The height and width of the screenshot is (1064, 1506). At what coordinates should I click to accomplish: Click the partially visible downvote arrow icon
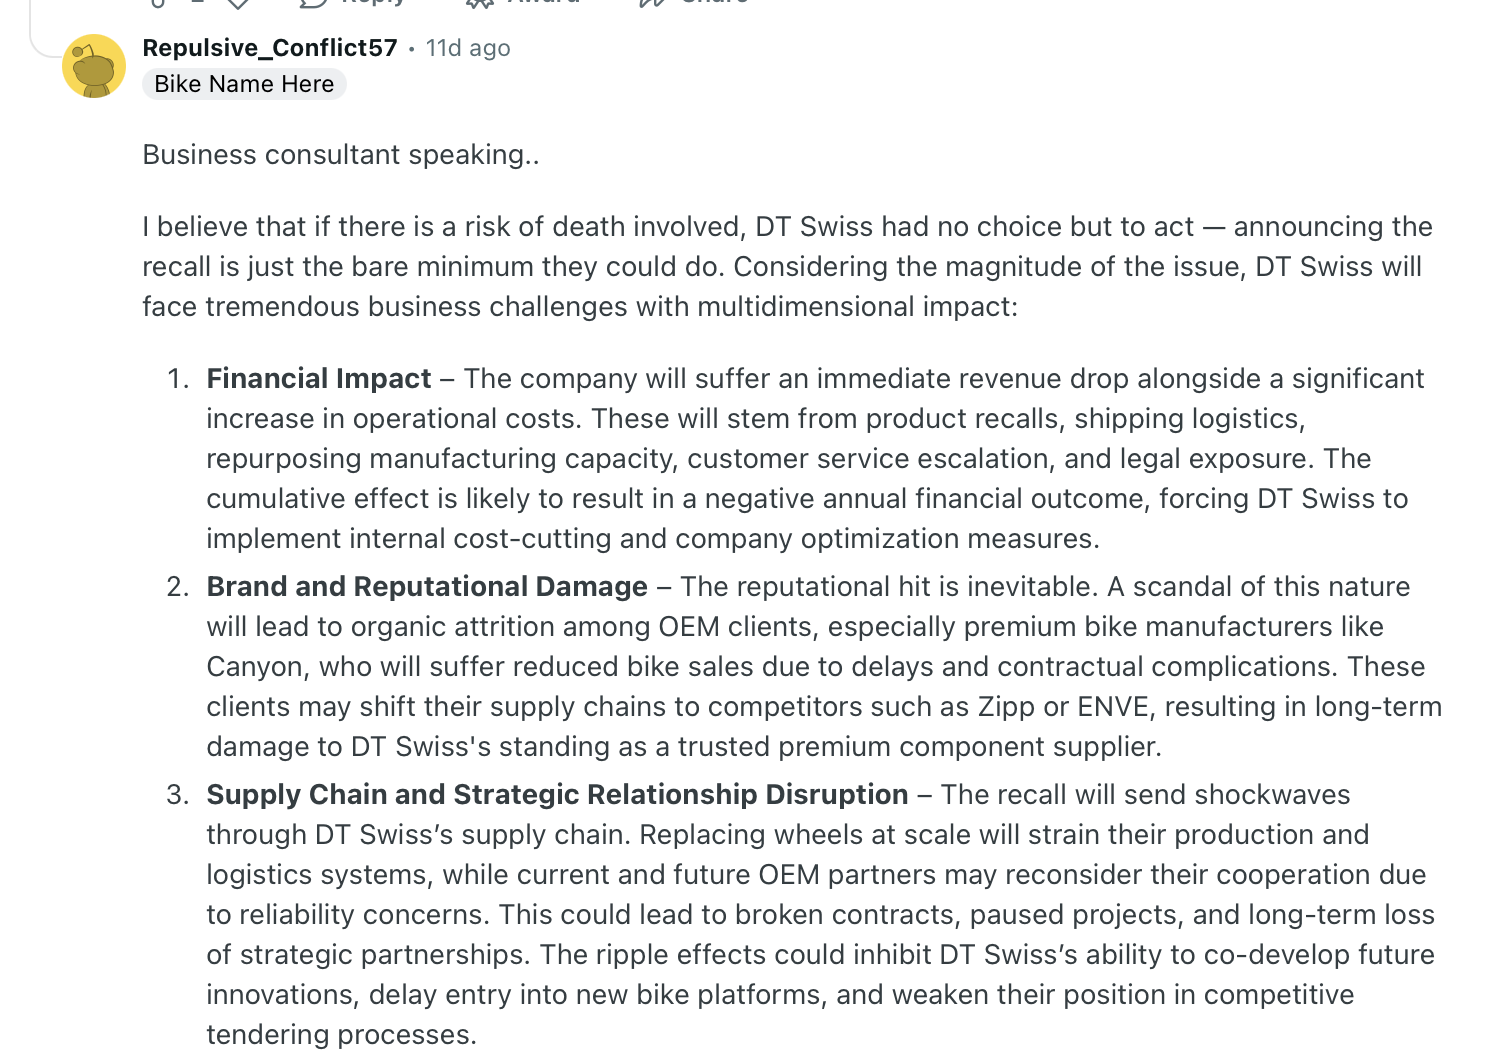[238, 3]
